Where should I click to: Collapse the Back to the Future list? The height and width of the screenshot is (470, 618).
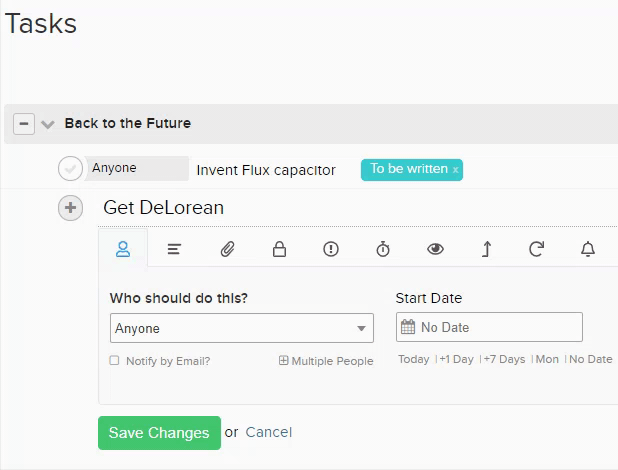click(x=24, y=124)
